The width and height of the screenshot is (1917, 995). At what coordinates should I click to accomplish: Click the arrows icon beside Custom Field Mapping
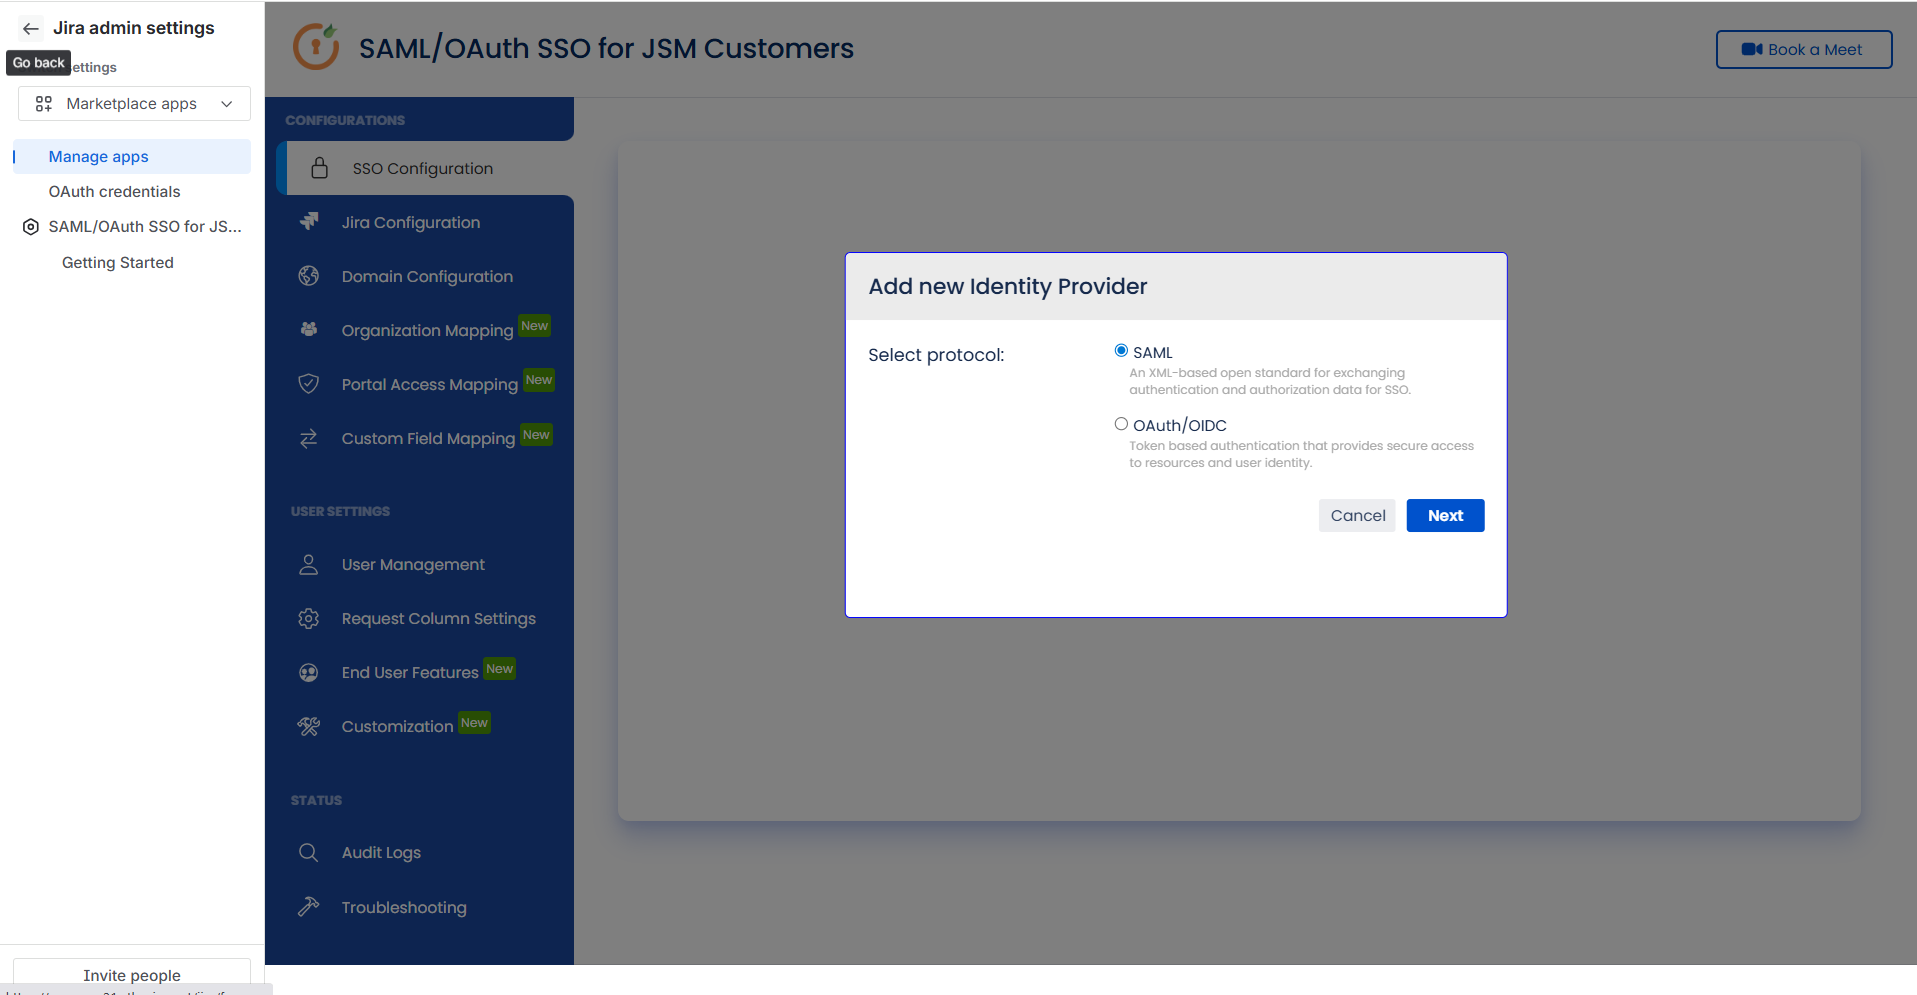click(x=309, y=438)
